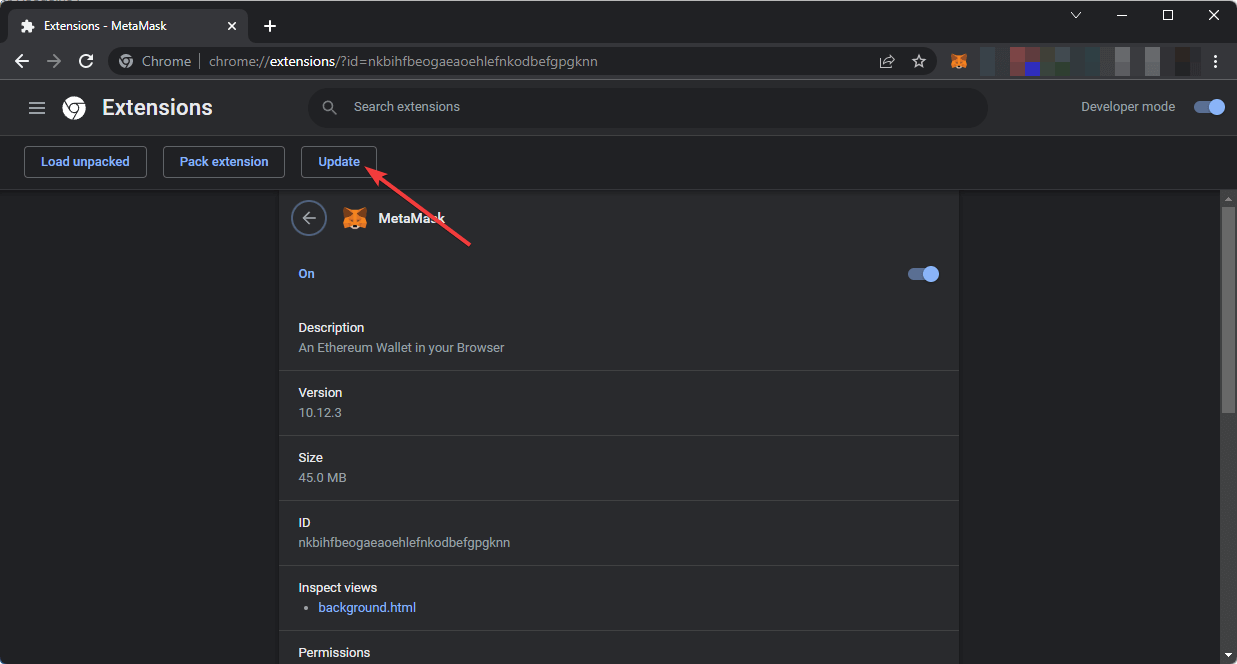Click "An Ethereum Wallet in your Browser" text
Image resolution: width=1237 pixels, height=664 pixels.
click(401, 348)
